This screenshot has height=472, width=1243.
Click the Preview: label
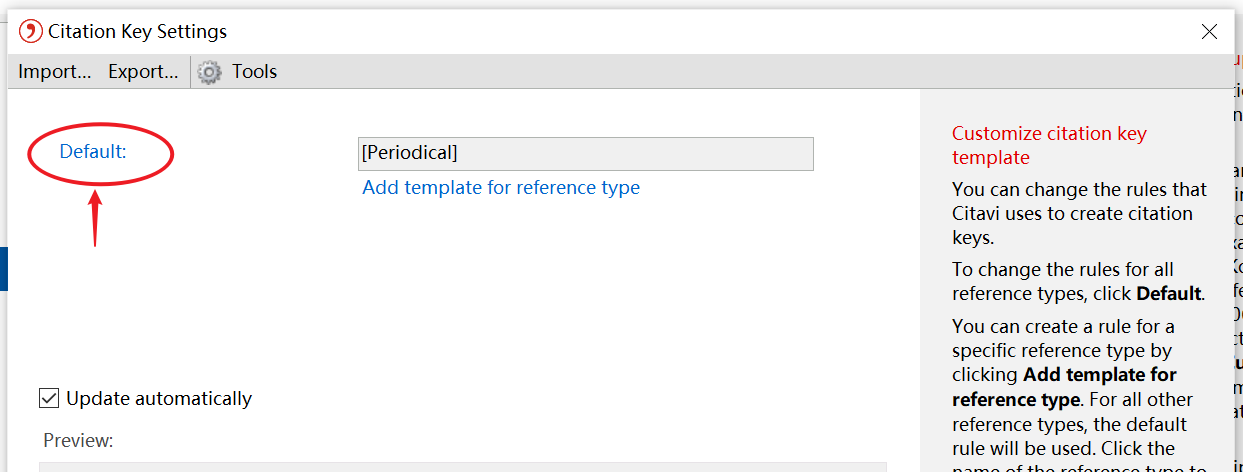coord(78,440)
